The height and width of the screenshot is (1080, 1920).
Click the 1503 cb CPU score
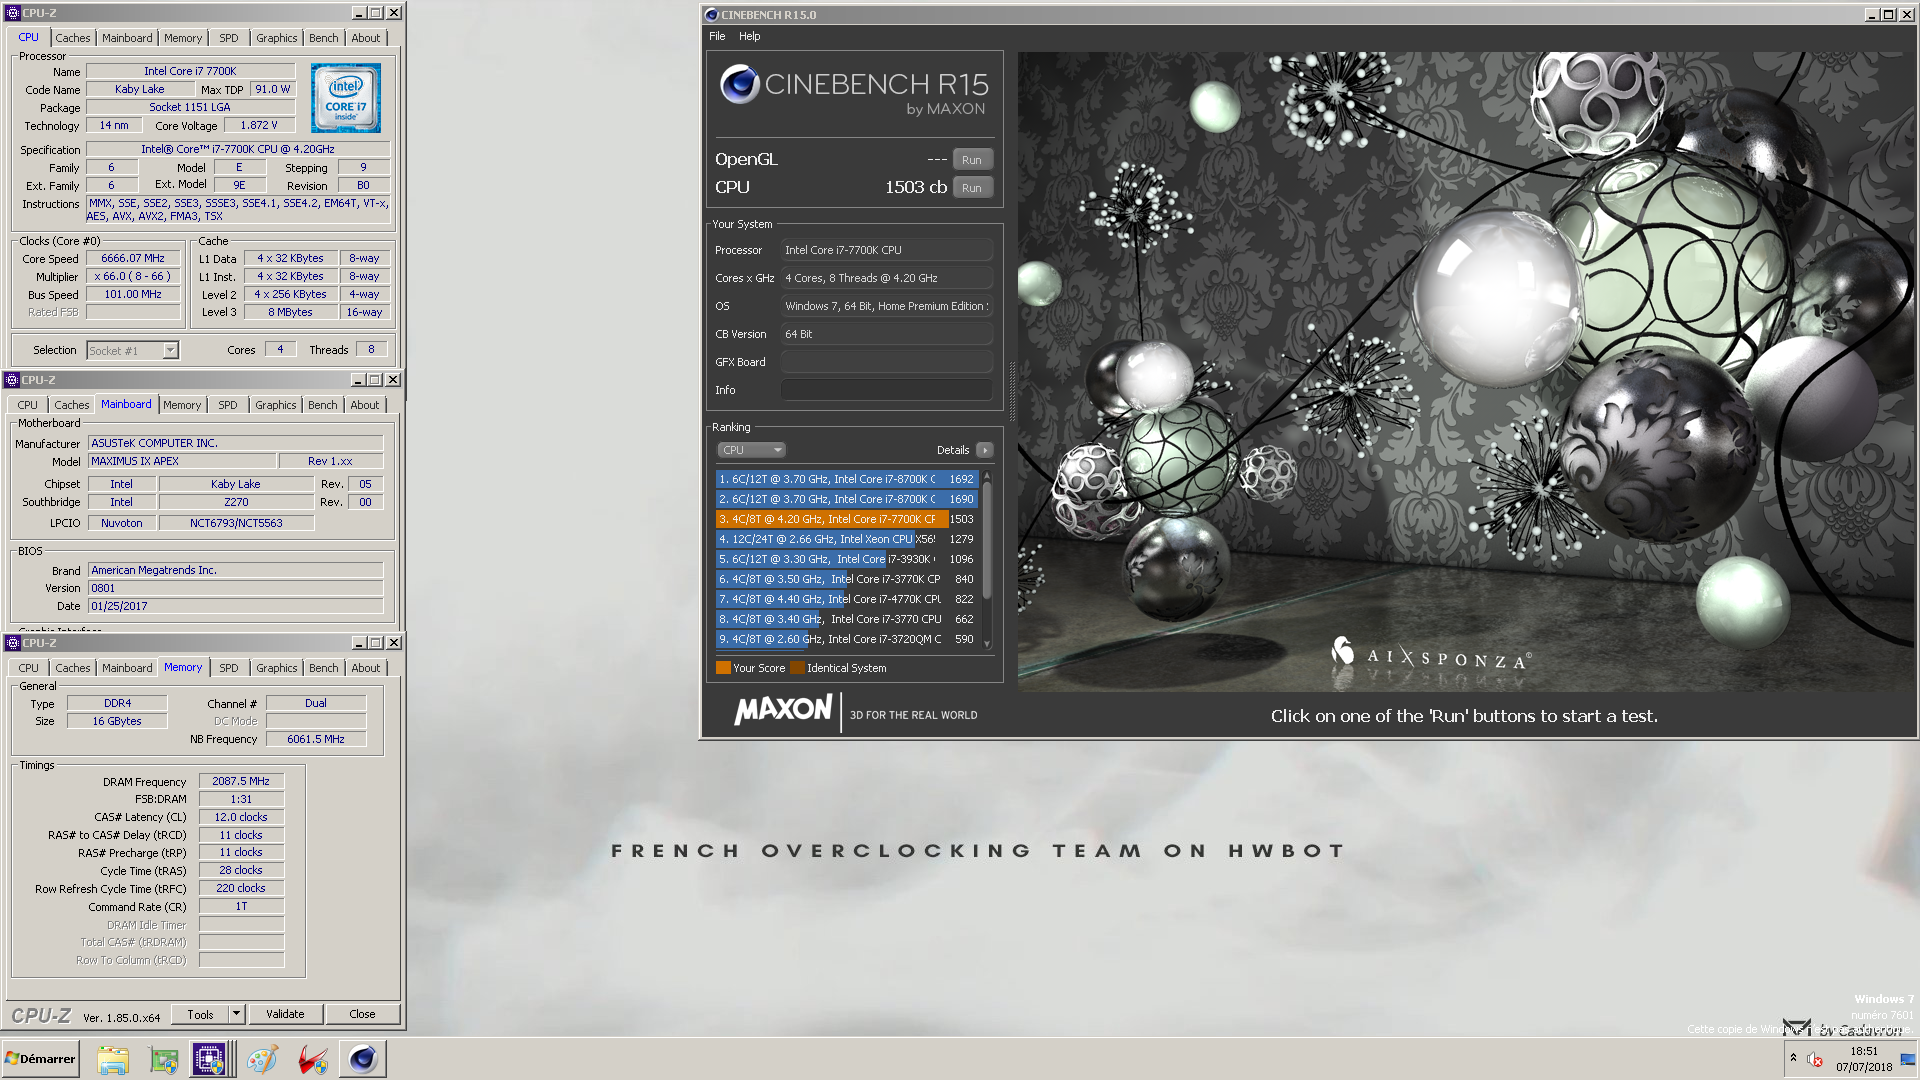(x=916, y=187)
